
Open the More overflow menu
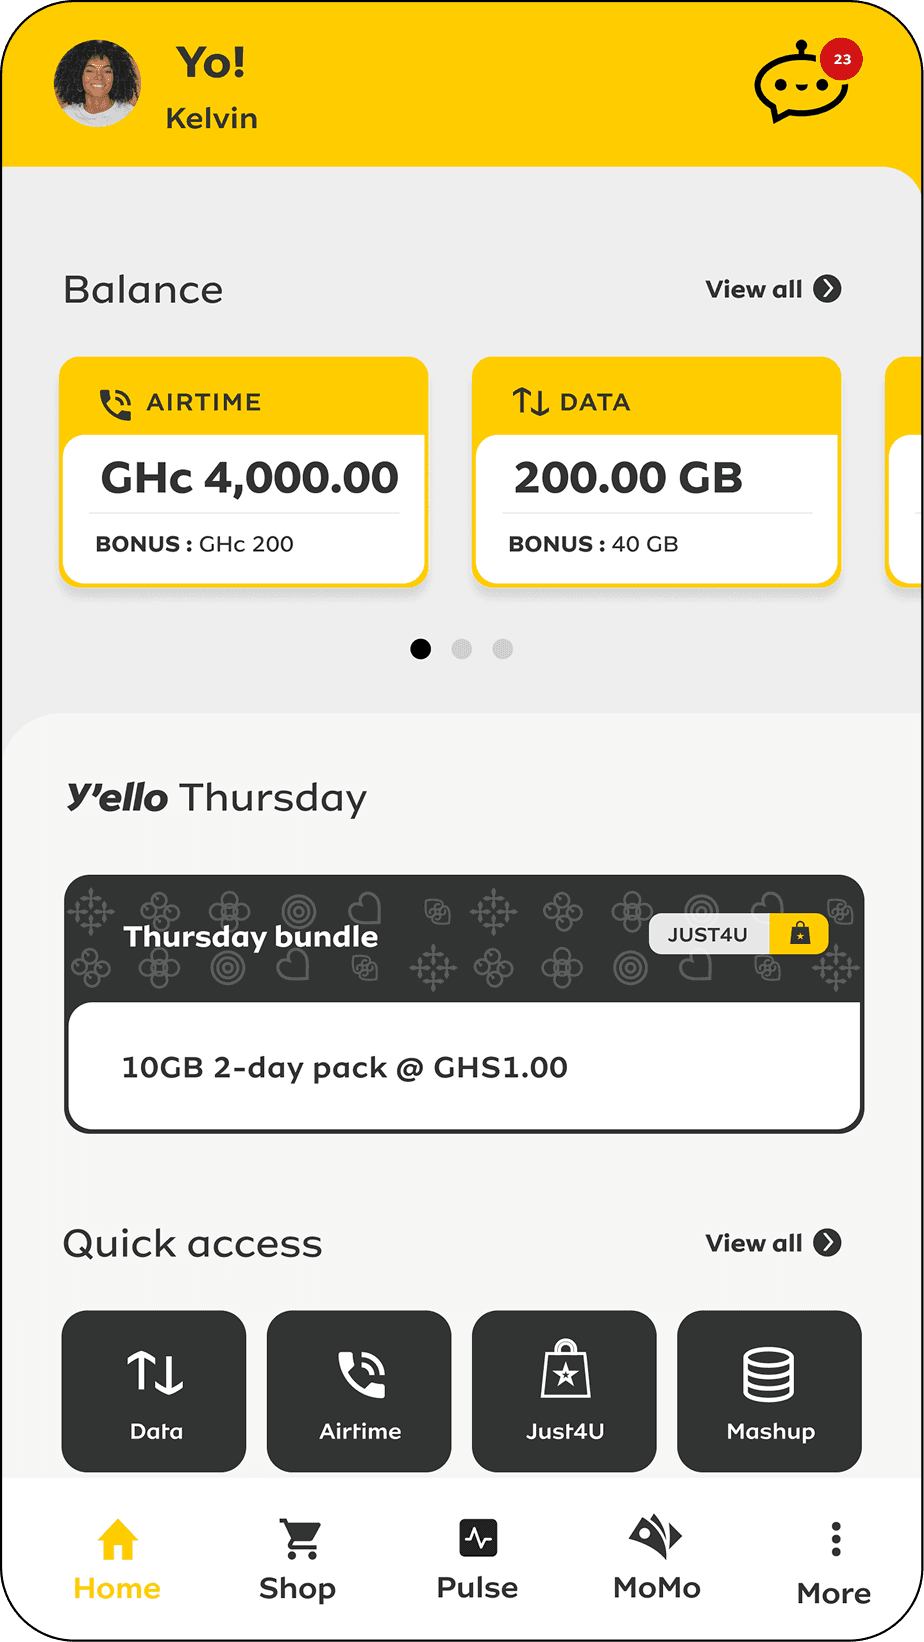(835, 1560)
